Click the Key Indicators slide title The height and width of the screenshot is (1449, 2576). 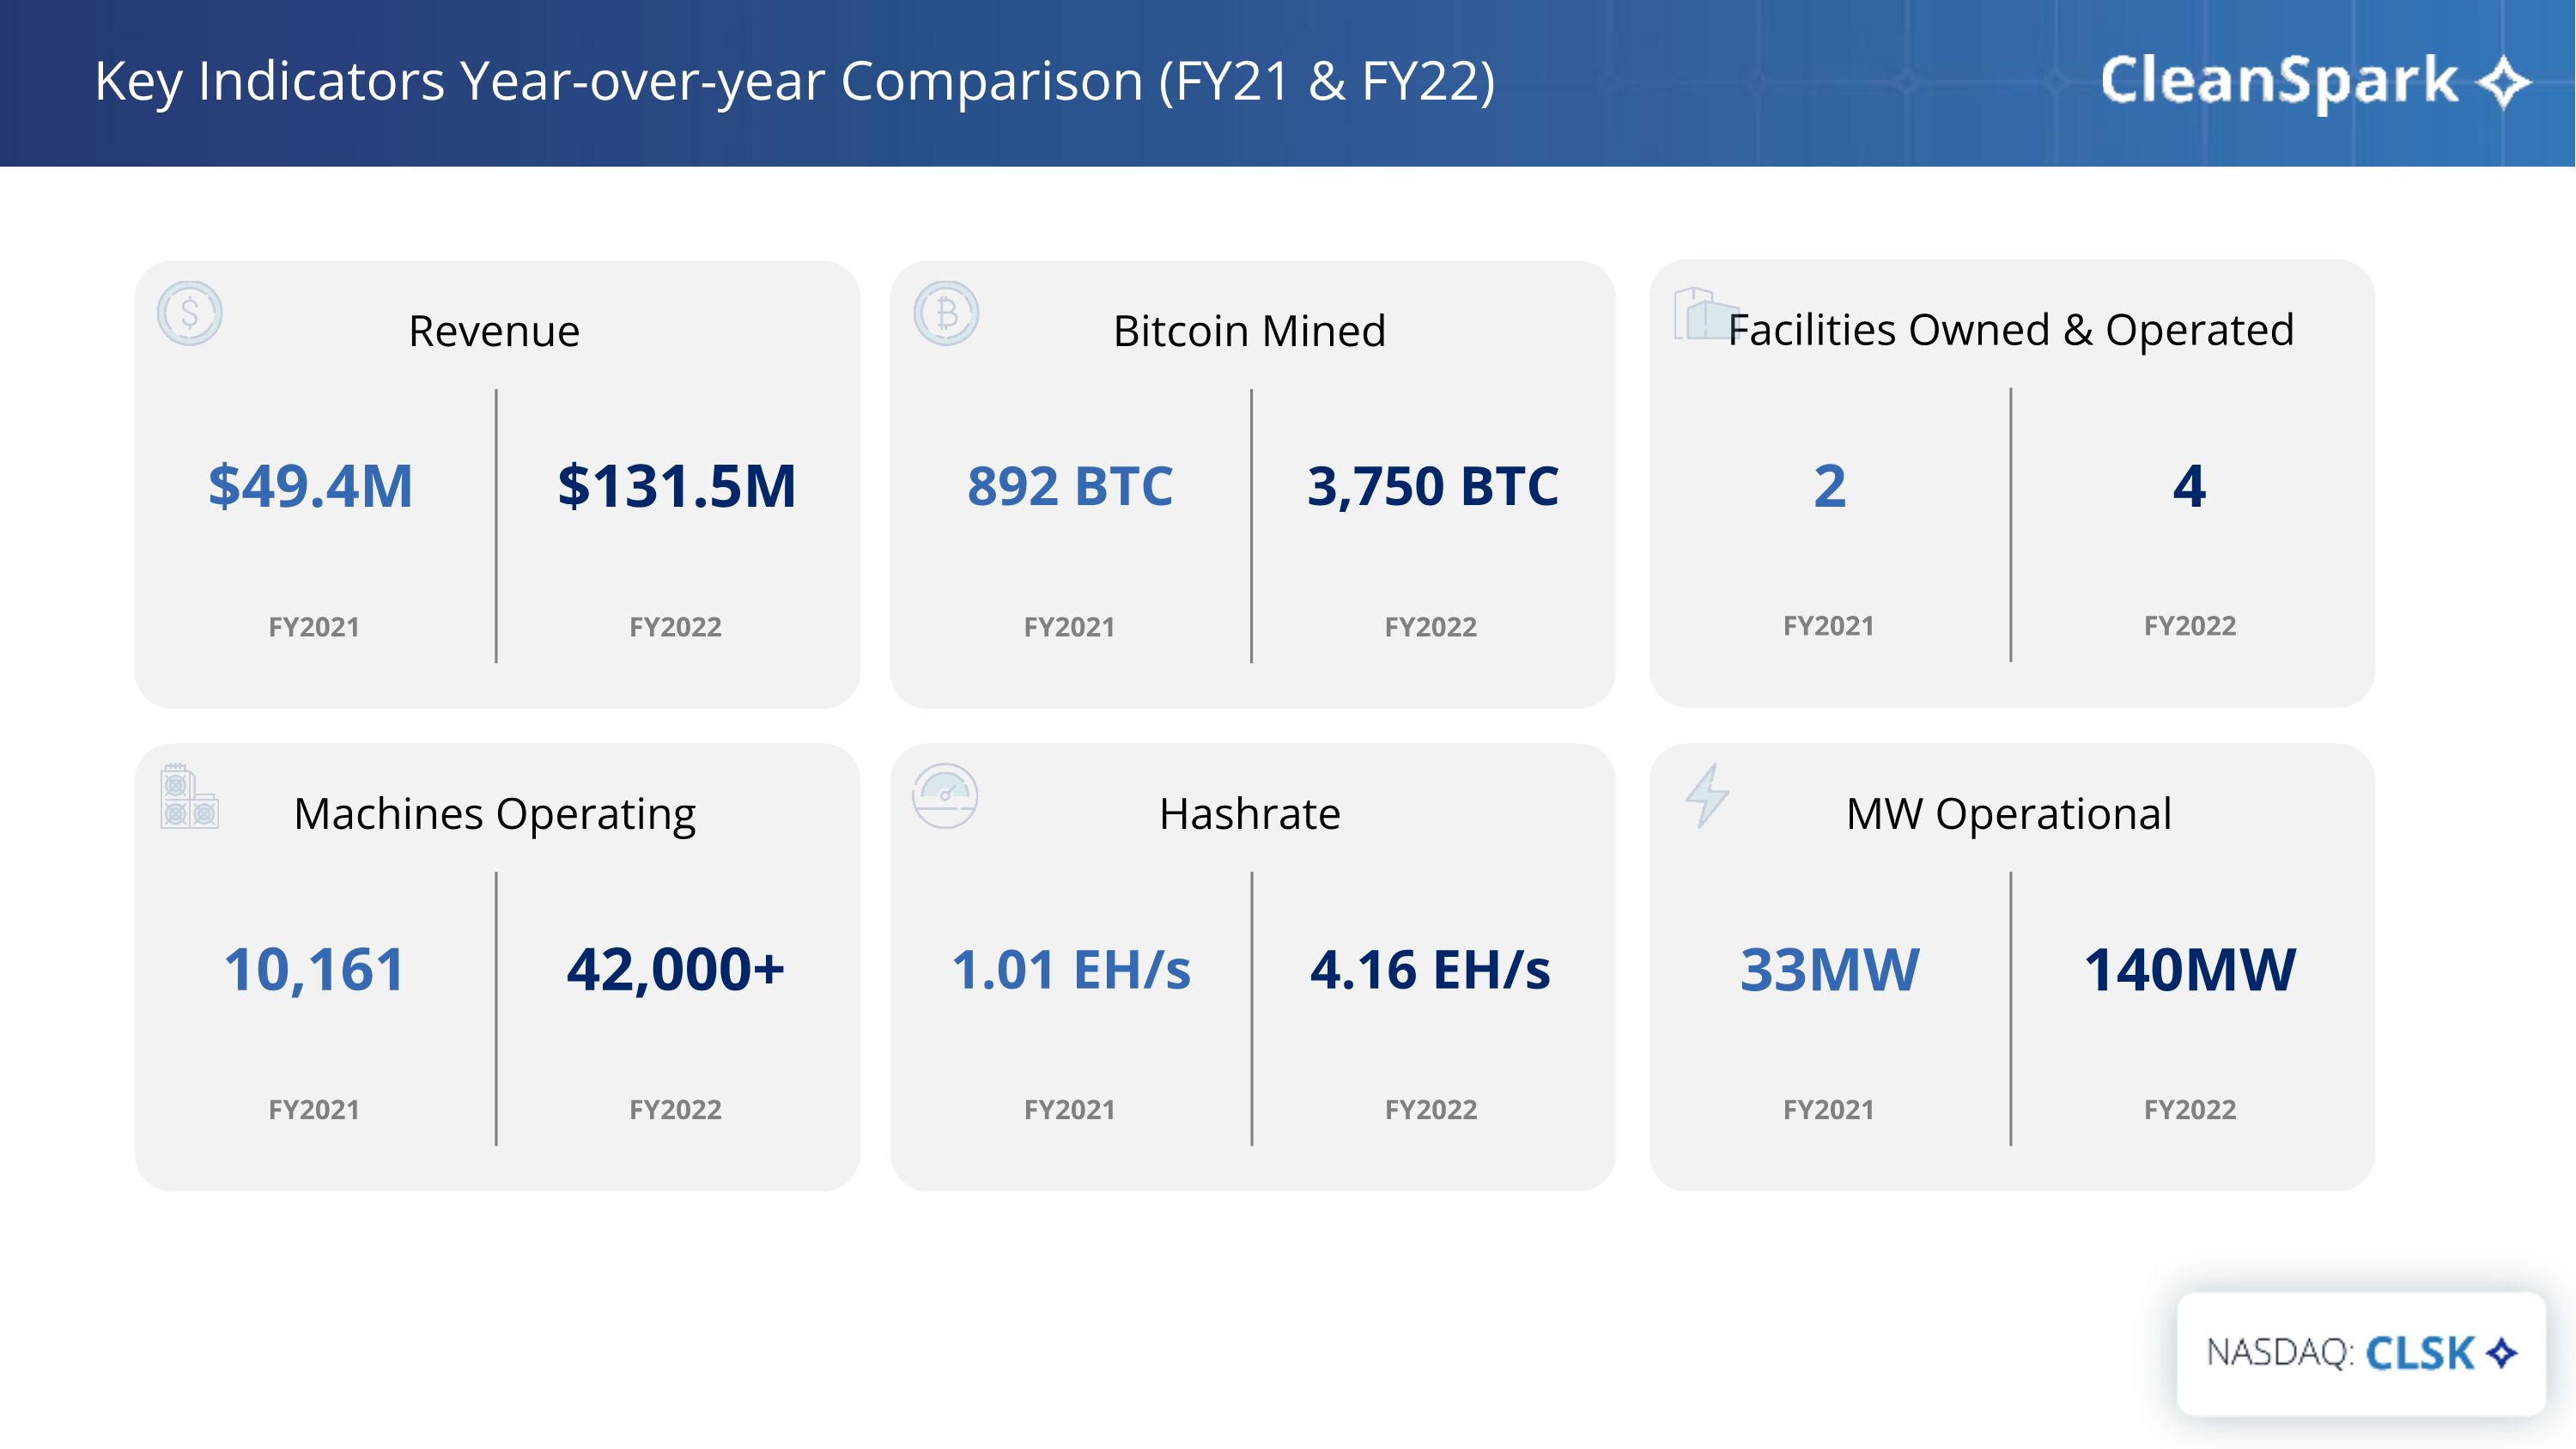tap(794, 81)
